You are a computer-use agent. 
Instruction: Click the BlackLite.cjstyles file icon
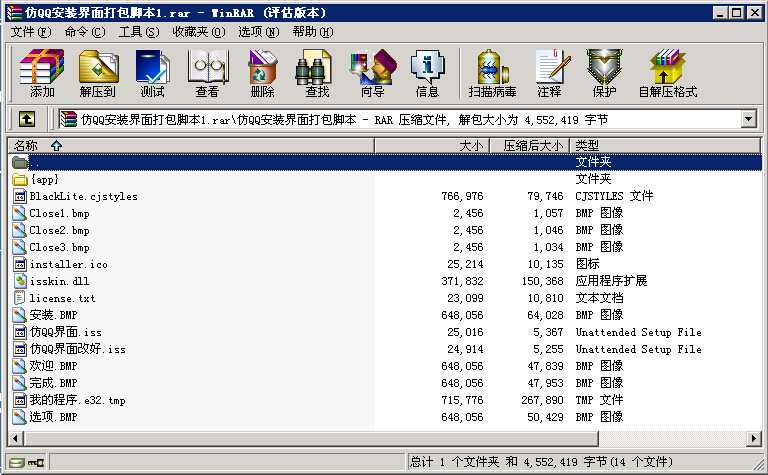[20, 196]
